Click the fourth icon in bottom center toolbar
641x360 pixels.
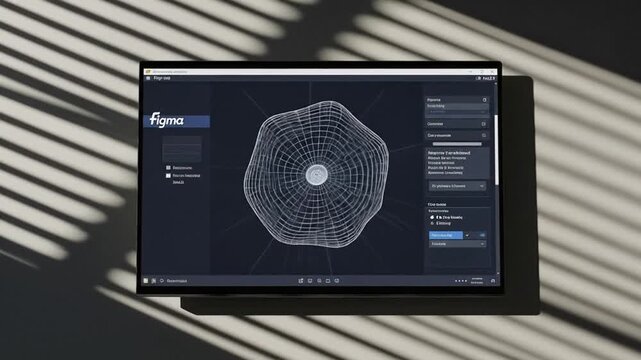328,281
